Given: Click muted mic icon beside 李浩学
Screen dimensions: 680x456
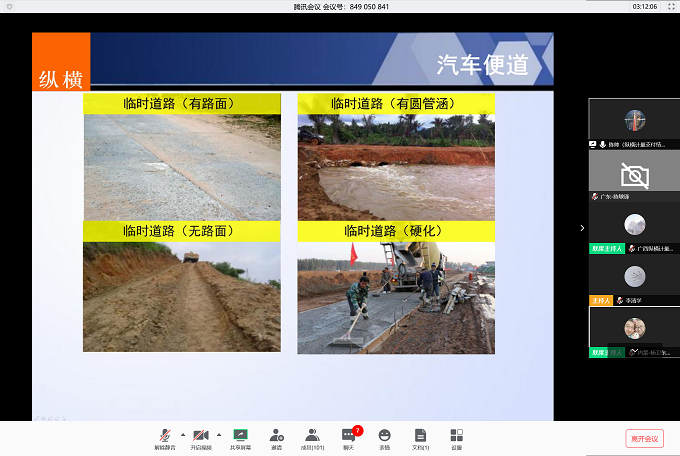Looking at the screenshot, I should pos(620,301).
